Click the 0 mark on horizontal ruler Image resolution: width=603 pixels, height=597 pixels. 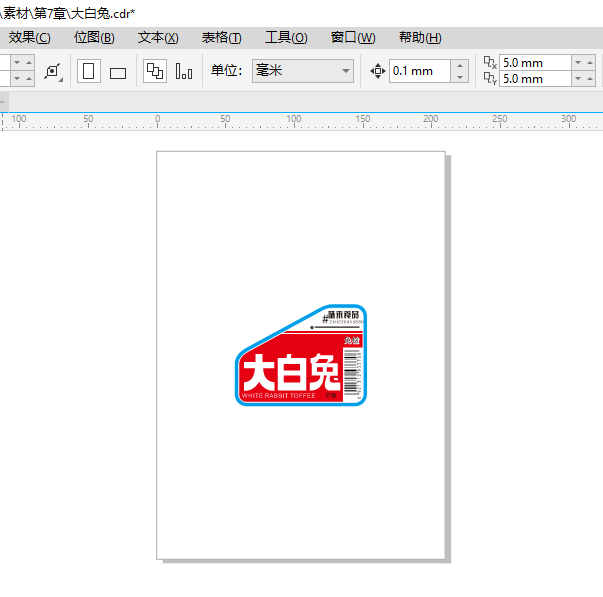click(x=158, y=118)
